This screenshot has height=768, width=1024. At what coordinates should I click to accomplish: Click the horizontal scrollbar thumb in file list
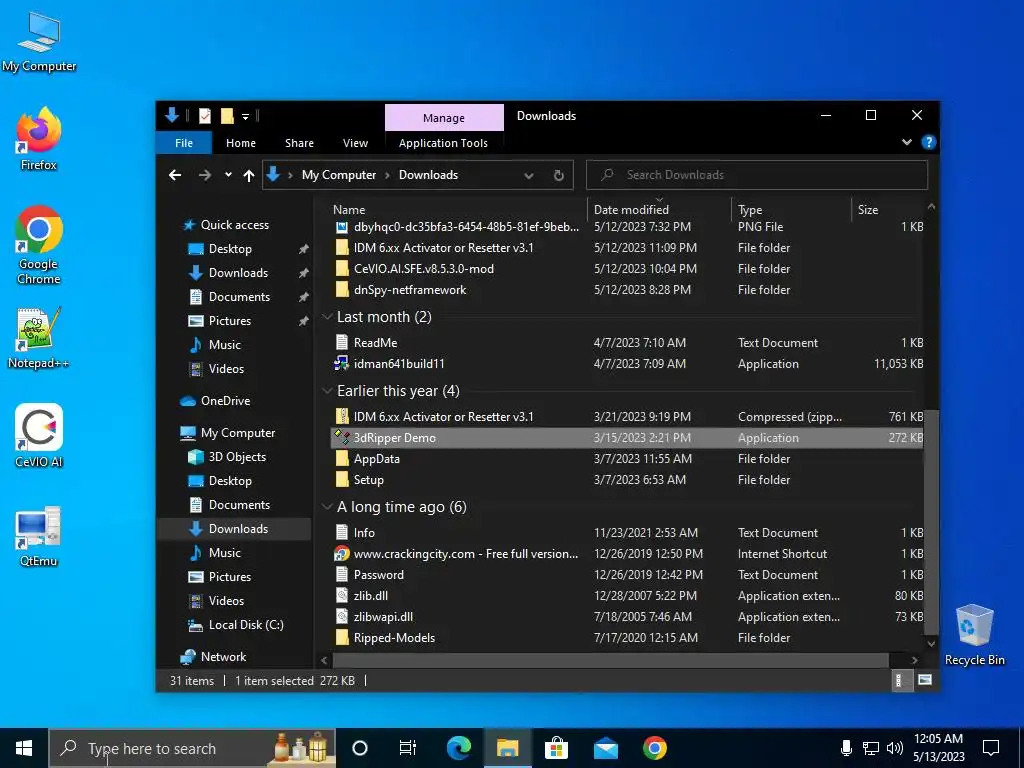coord(610,660)
